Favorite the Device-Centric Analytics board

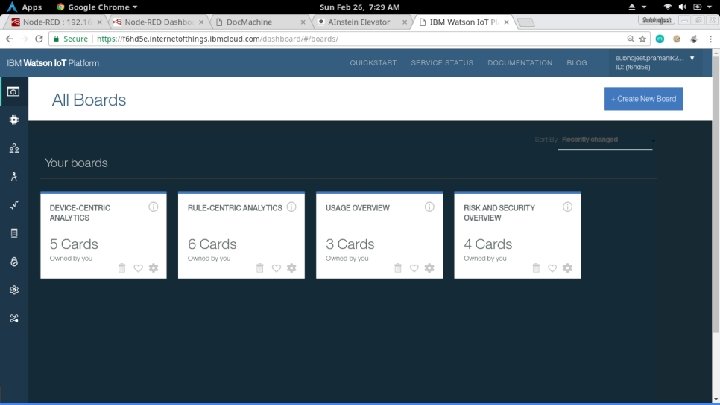(x=138, y=268)
